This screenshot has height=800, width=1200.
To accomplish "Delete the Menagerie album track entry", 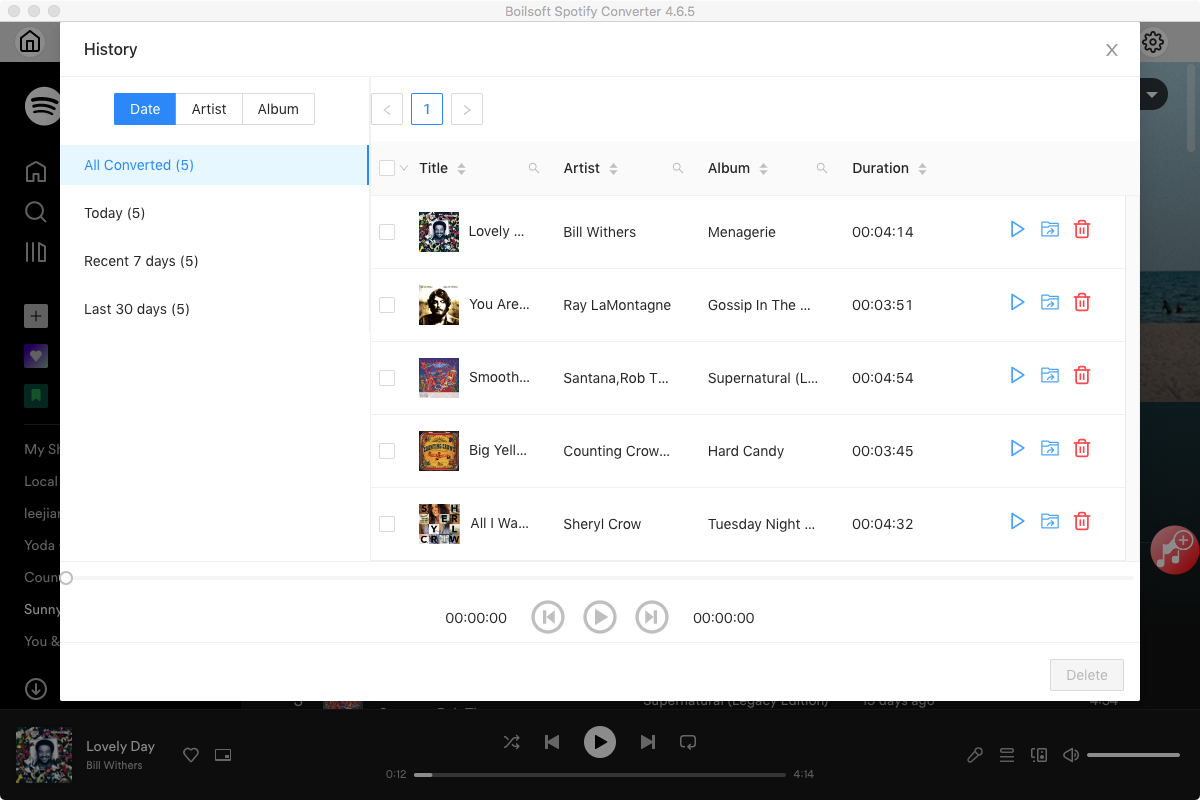I will pos(1081,229).
